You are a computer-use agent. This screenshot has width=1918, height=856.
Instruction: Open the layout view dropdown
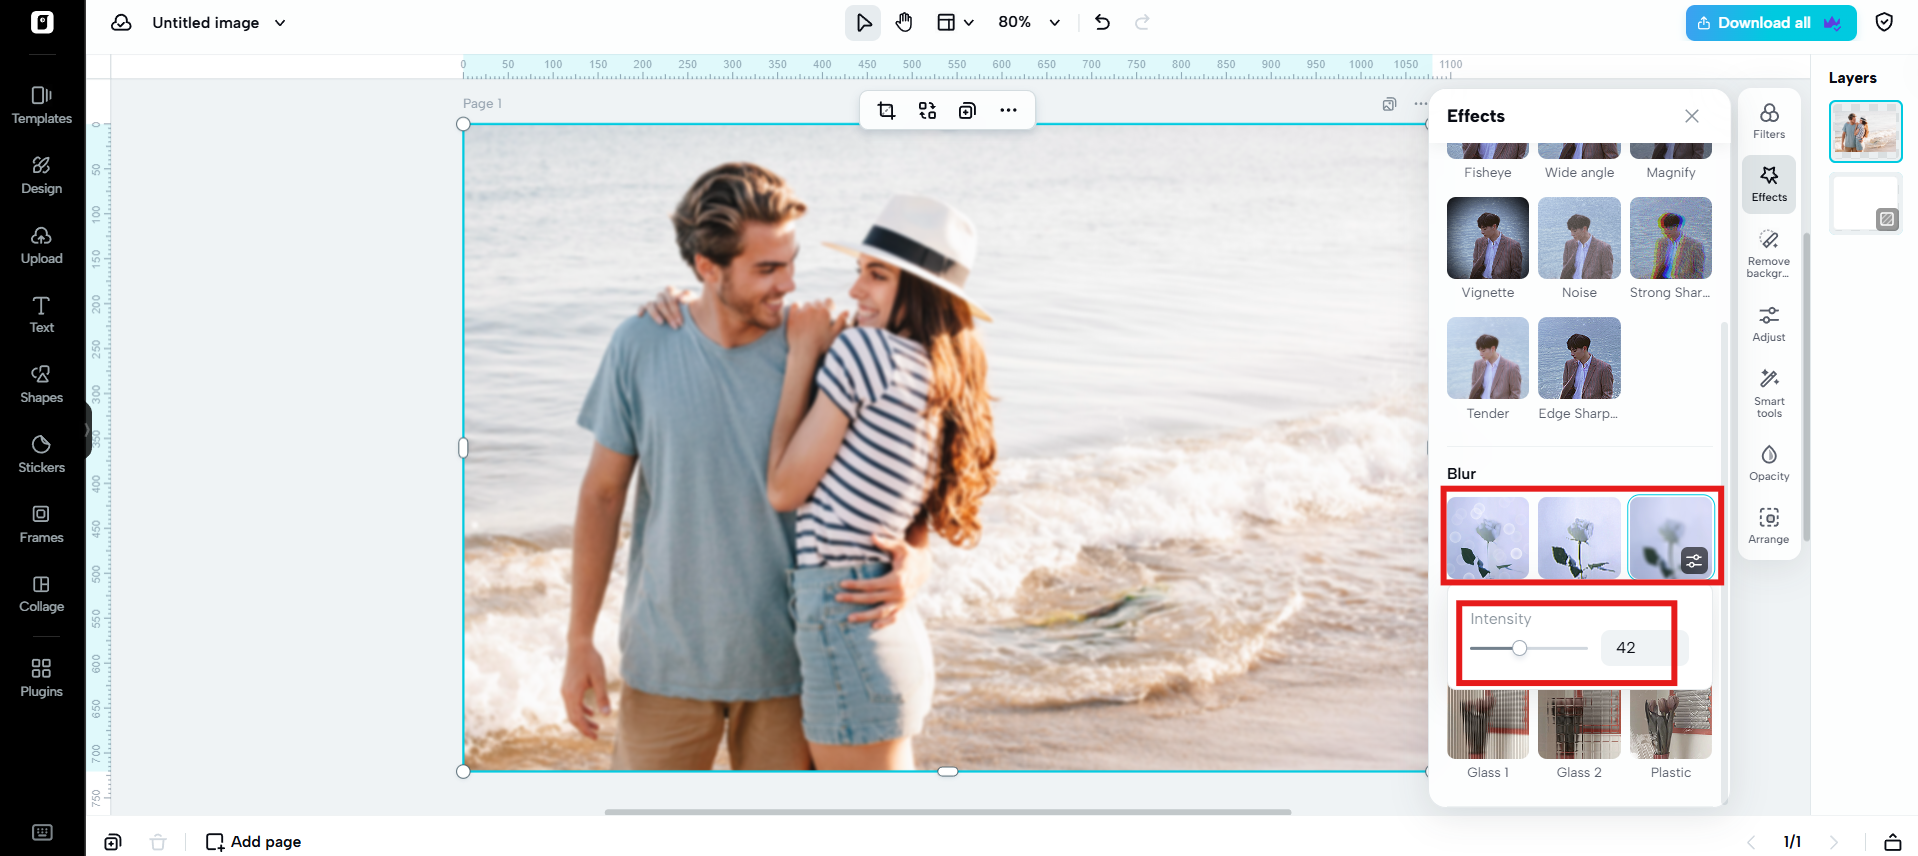click(x=955, y=22)
